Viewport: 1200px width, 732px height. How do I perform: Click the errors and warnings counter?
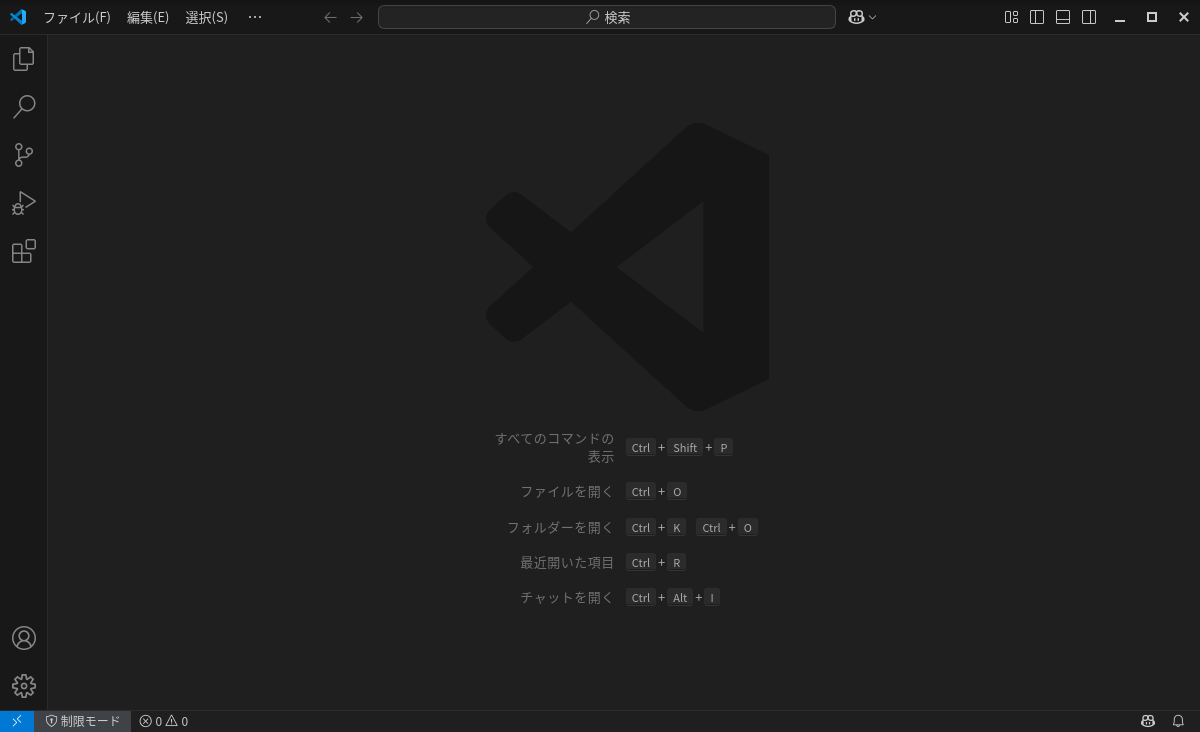click(163, 721)
